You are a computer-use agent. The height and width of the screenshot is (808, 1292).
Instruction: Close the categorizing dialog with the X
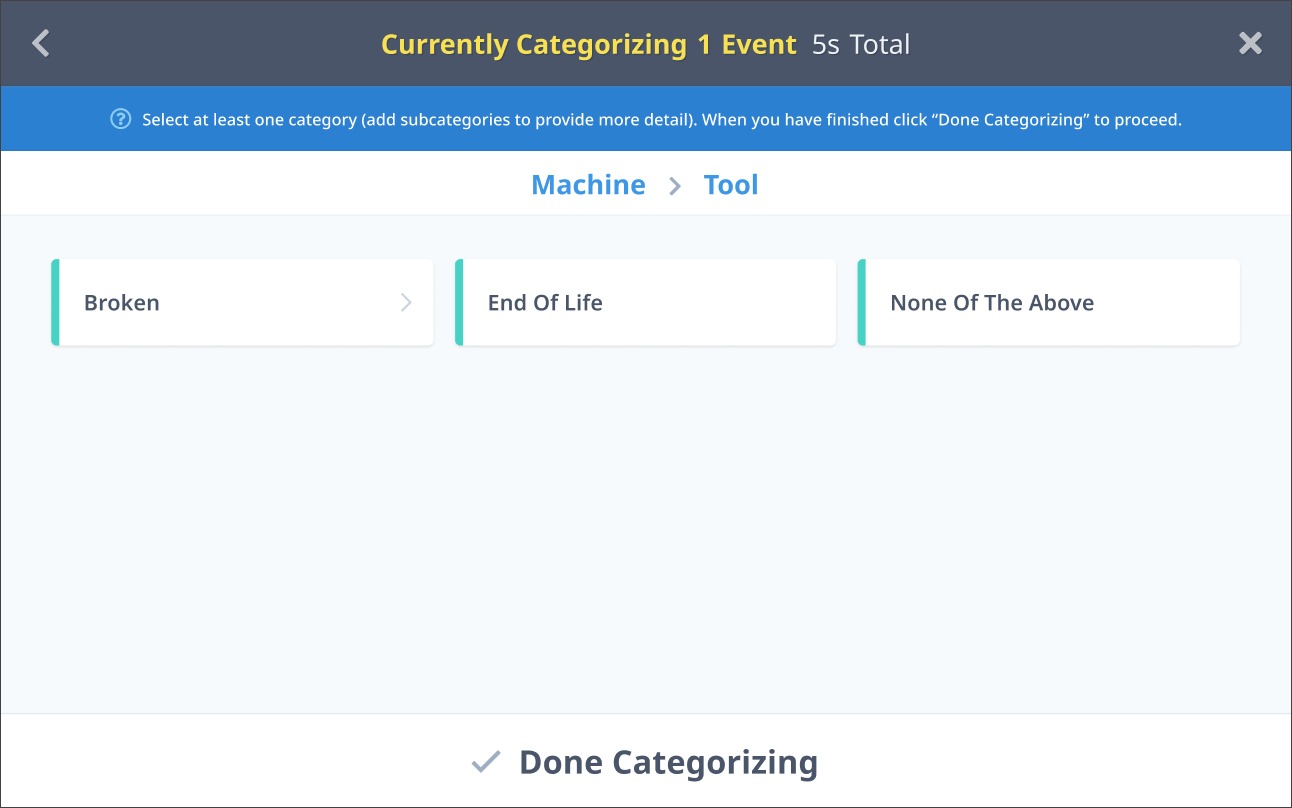1250,43
